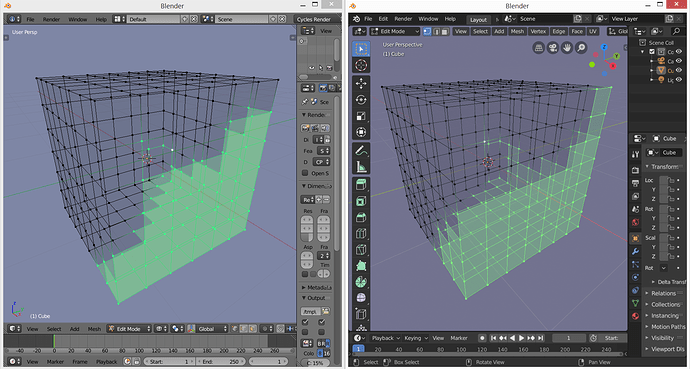The height and width of the screenshot is (369, 690).
Task: Toggle camera view icon in viewport
Action: coord(553,48)
